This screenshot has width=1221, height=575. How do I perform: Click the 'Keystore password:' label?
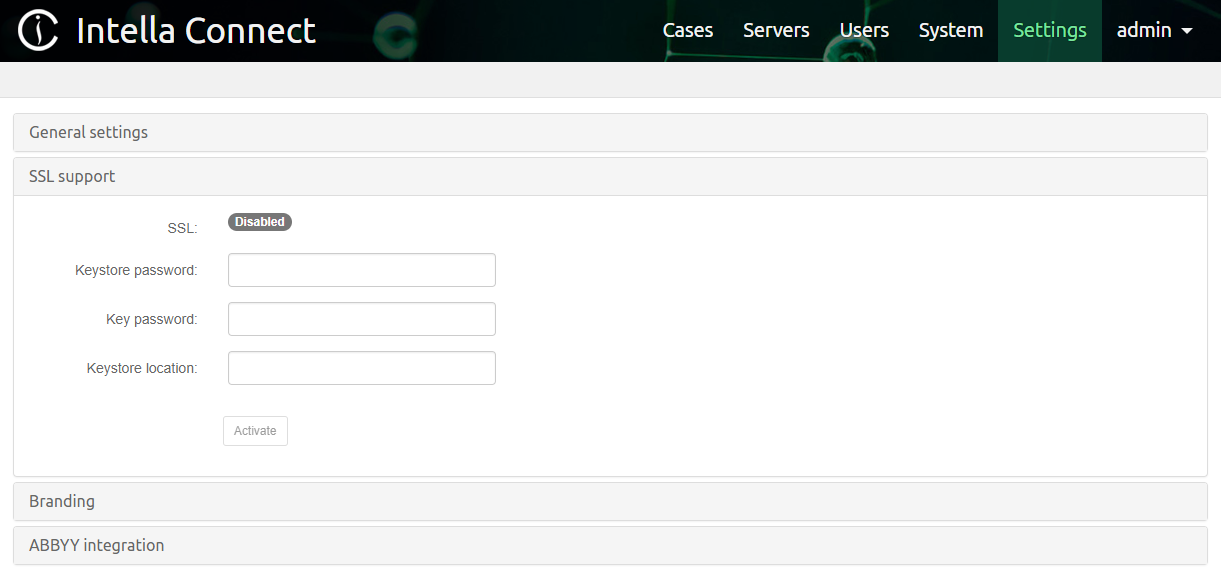pyautogui.click(x=136, y=270)
